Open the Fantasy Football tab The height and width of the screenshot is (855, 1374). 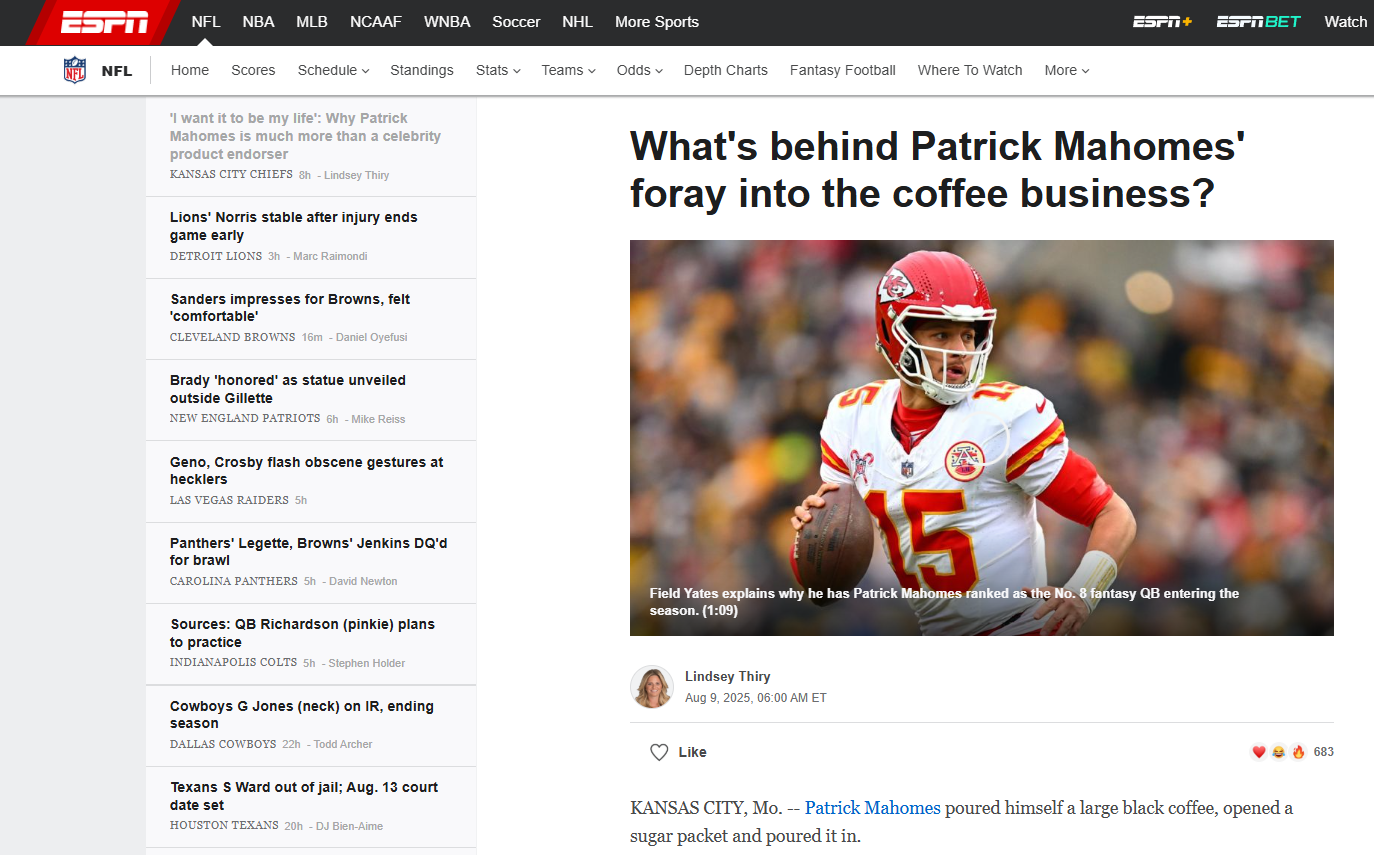[x=843, y=70]
